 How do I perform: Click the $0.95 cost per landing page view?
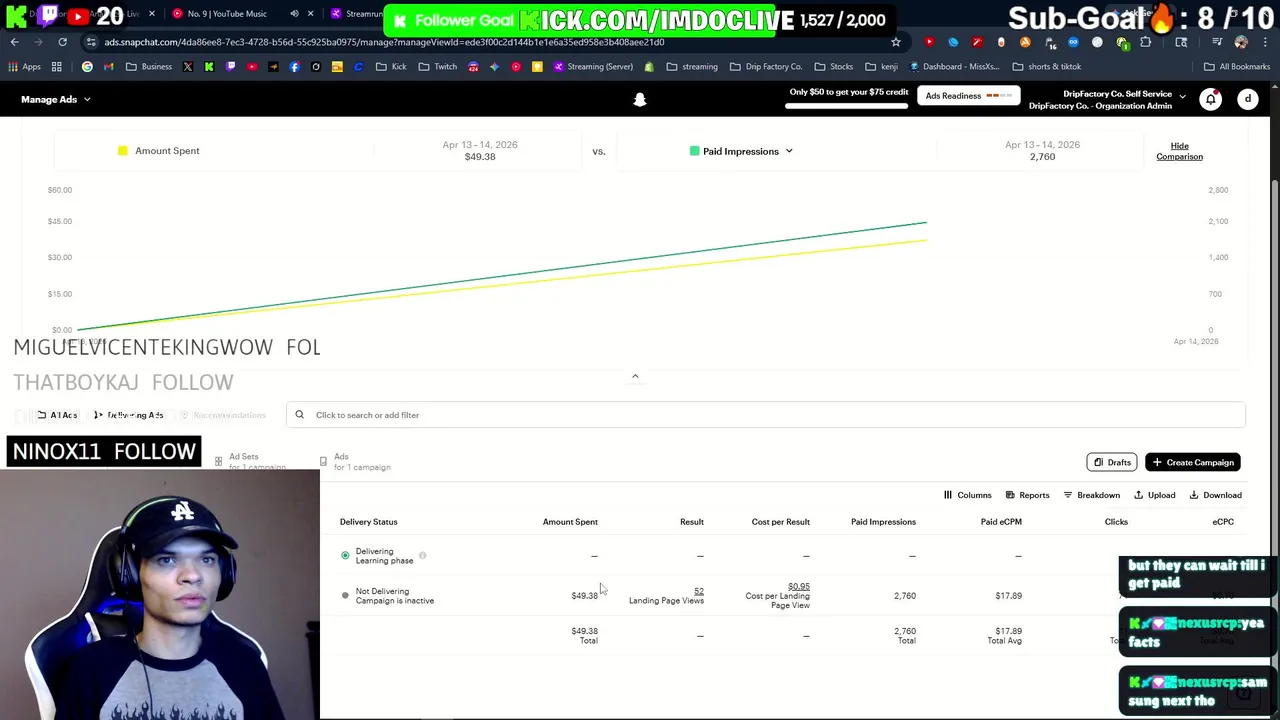[799, 587]
